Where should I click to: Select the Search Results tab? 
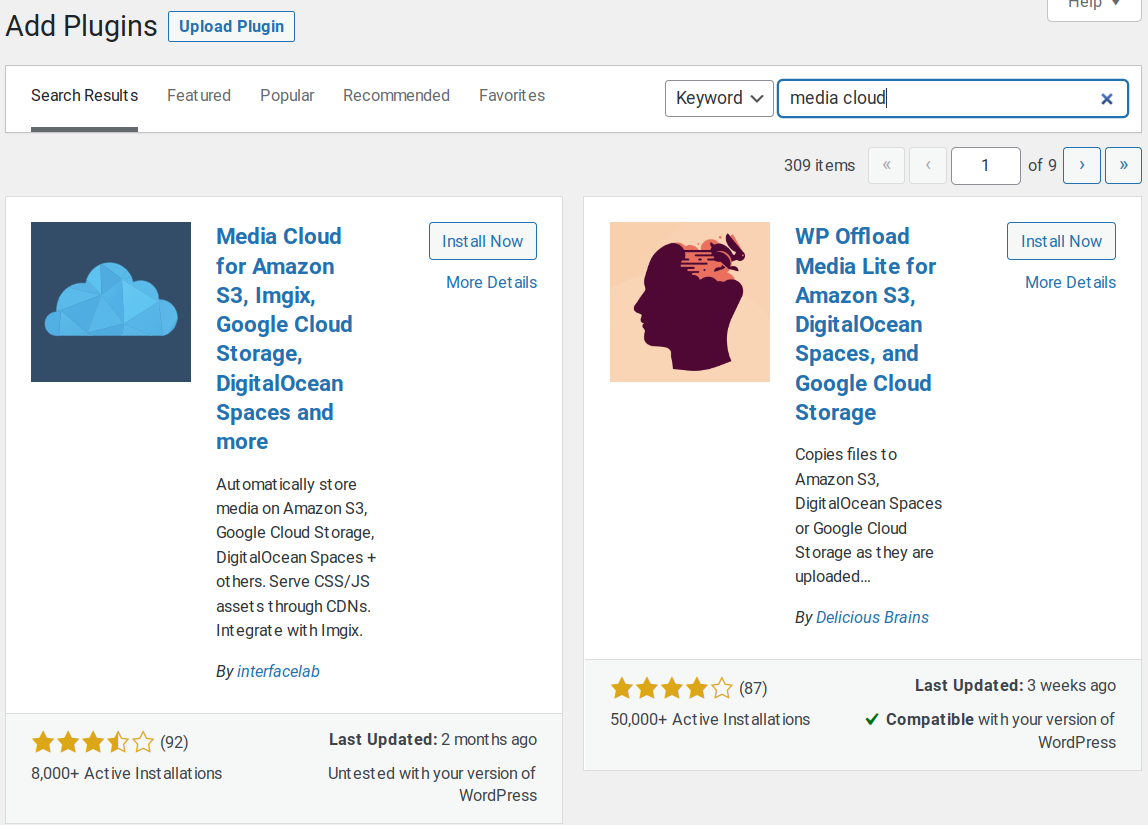(x=84, y=95)
